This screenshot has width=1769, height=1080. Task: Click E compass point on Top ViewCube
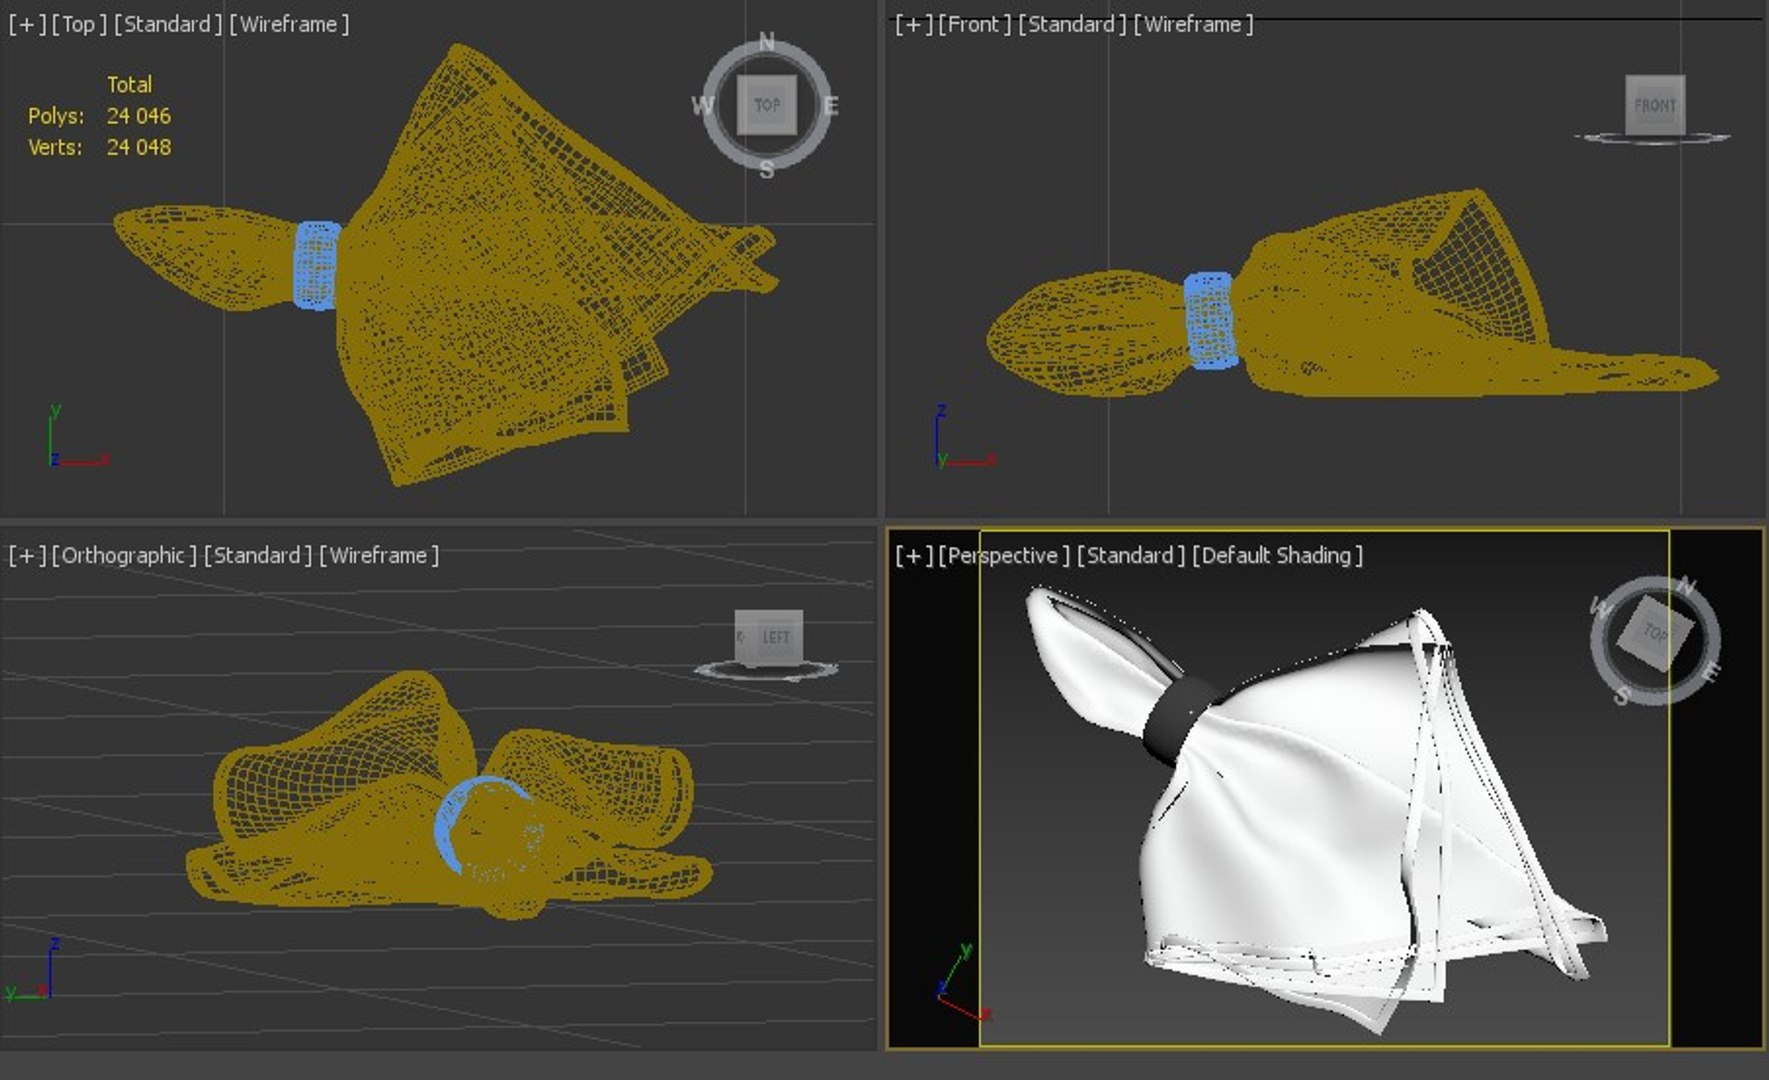(x=831, y=105)
